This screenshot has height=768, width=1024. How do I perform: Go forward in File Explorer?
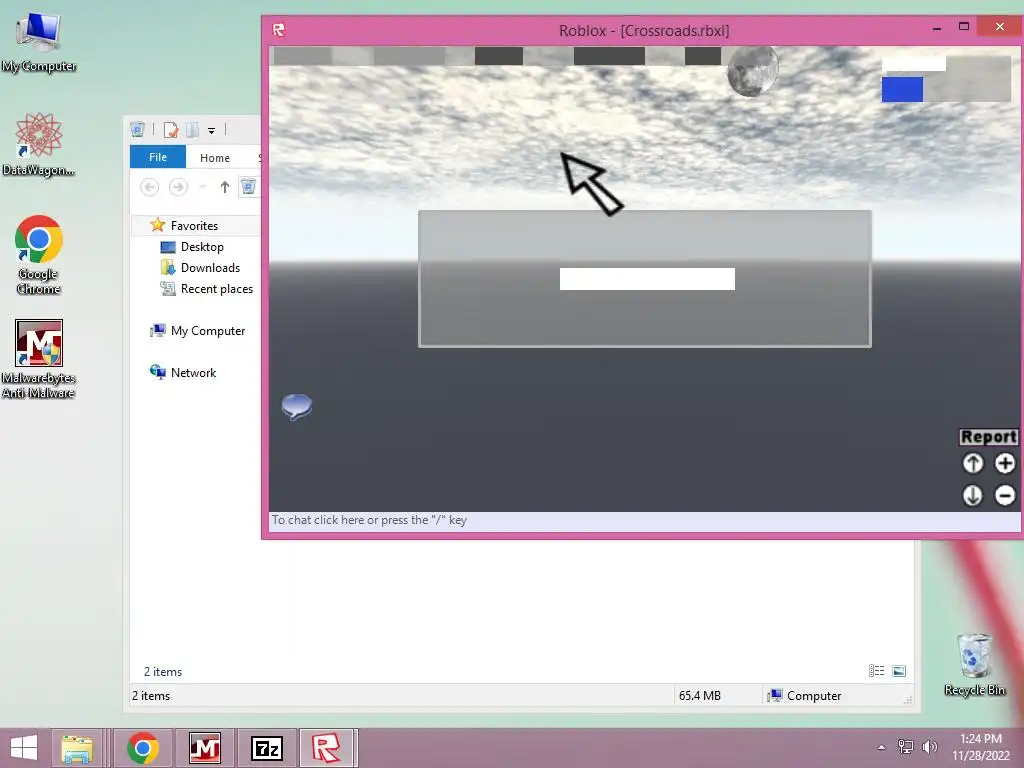coord(178,187)
